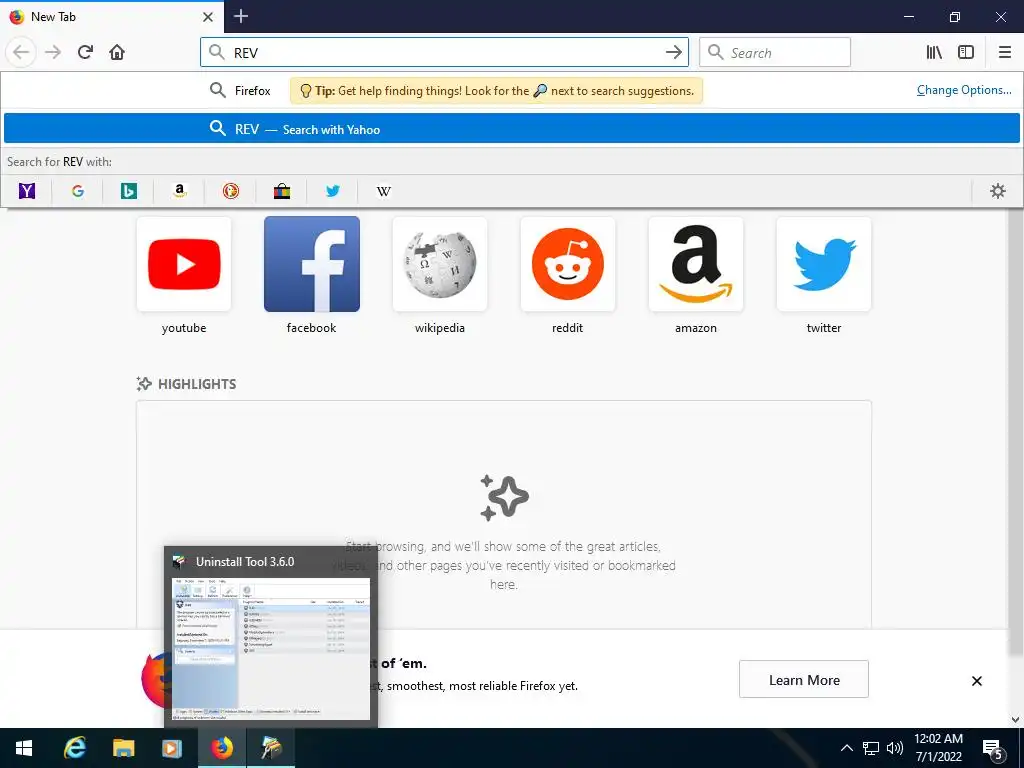Launch Internet Explorer from taskbar
This screenshot has height=768, width=1024.
pos(74,748)
